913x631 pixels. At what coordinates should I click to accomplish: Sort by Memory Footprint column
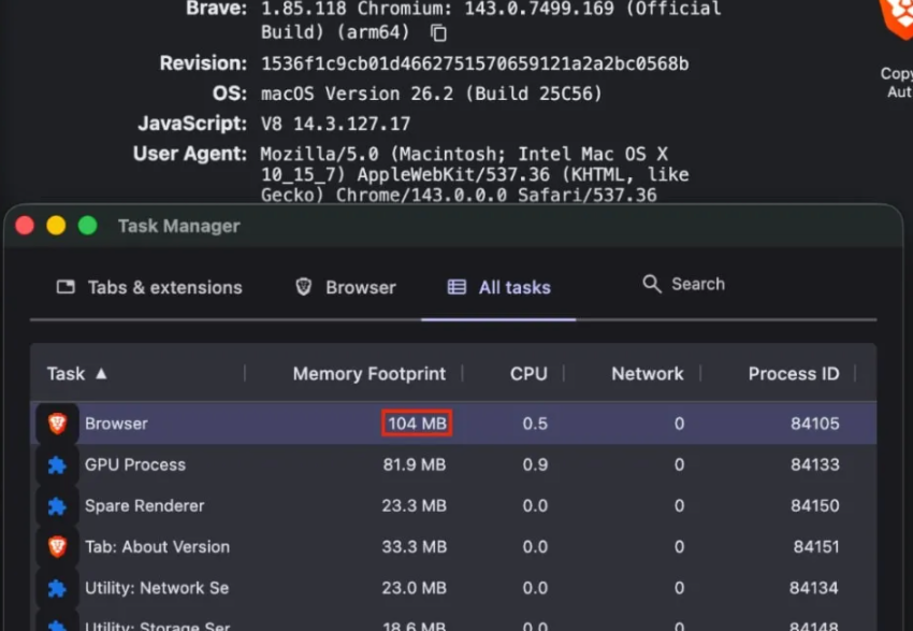pyautogui.click(x=368, y=374)
